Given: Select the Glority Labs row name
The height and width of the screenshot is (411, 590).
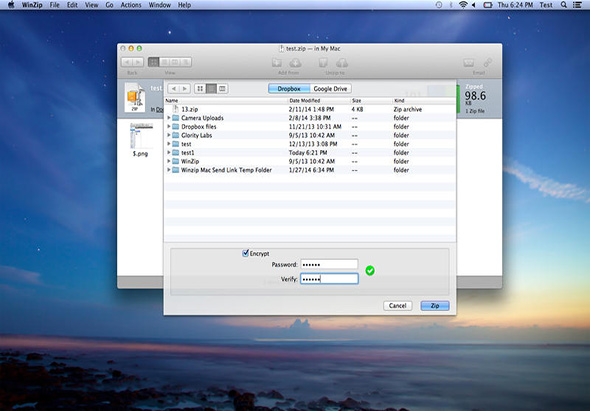Looking at the screenshot, I should click(x=196, y=135).
